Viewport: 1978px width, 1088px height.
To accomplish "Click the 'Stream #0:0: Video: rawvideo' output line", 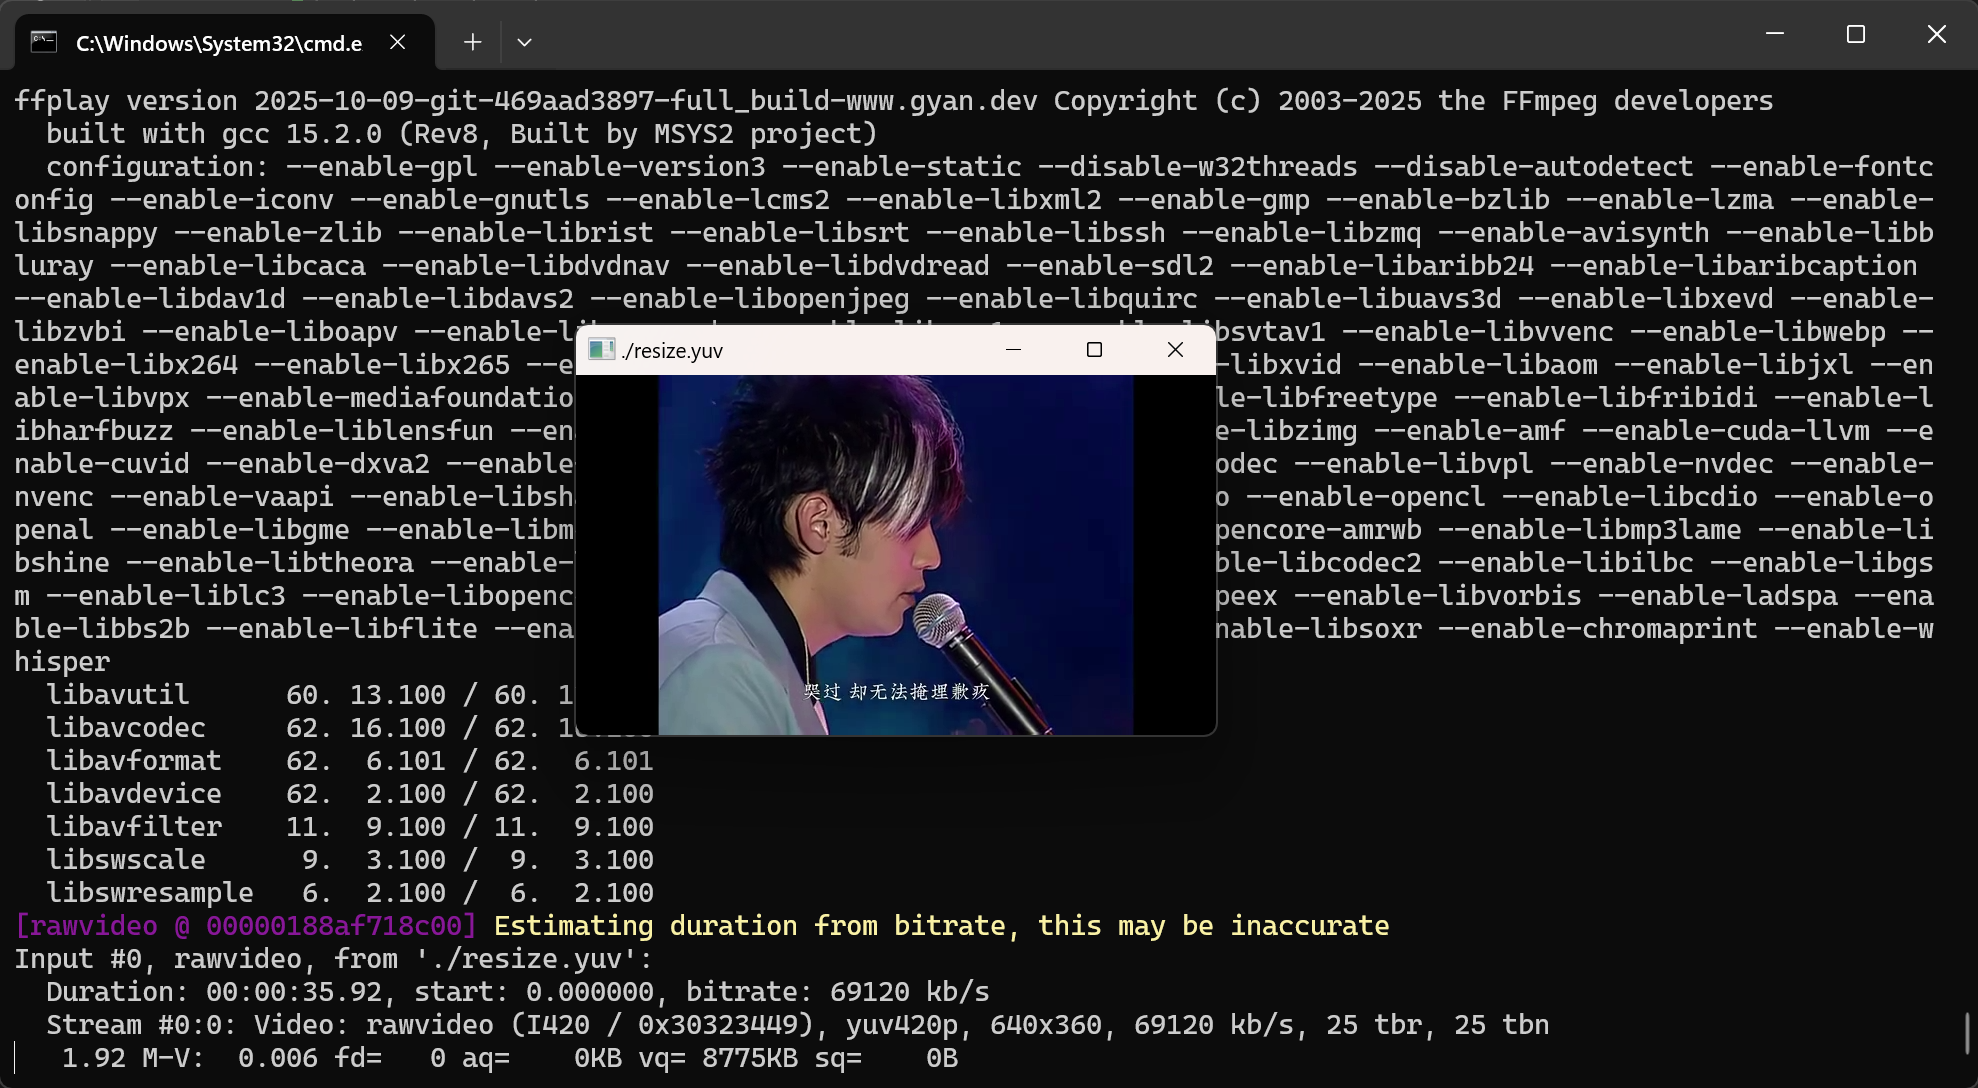I will (796, 1025).
